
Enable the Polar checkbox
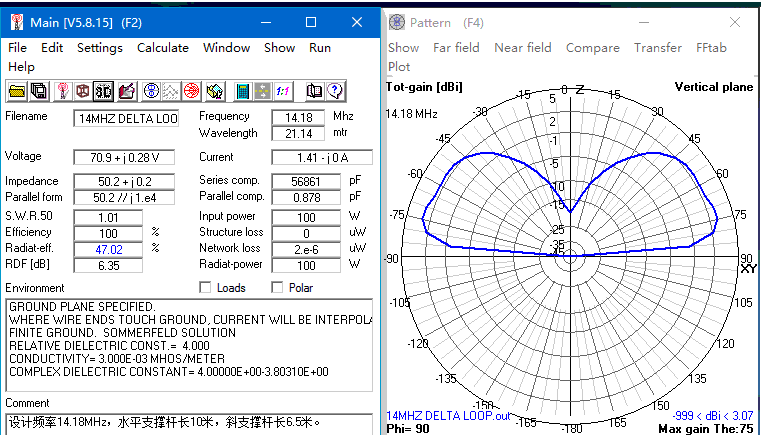point(277,287)
